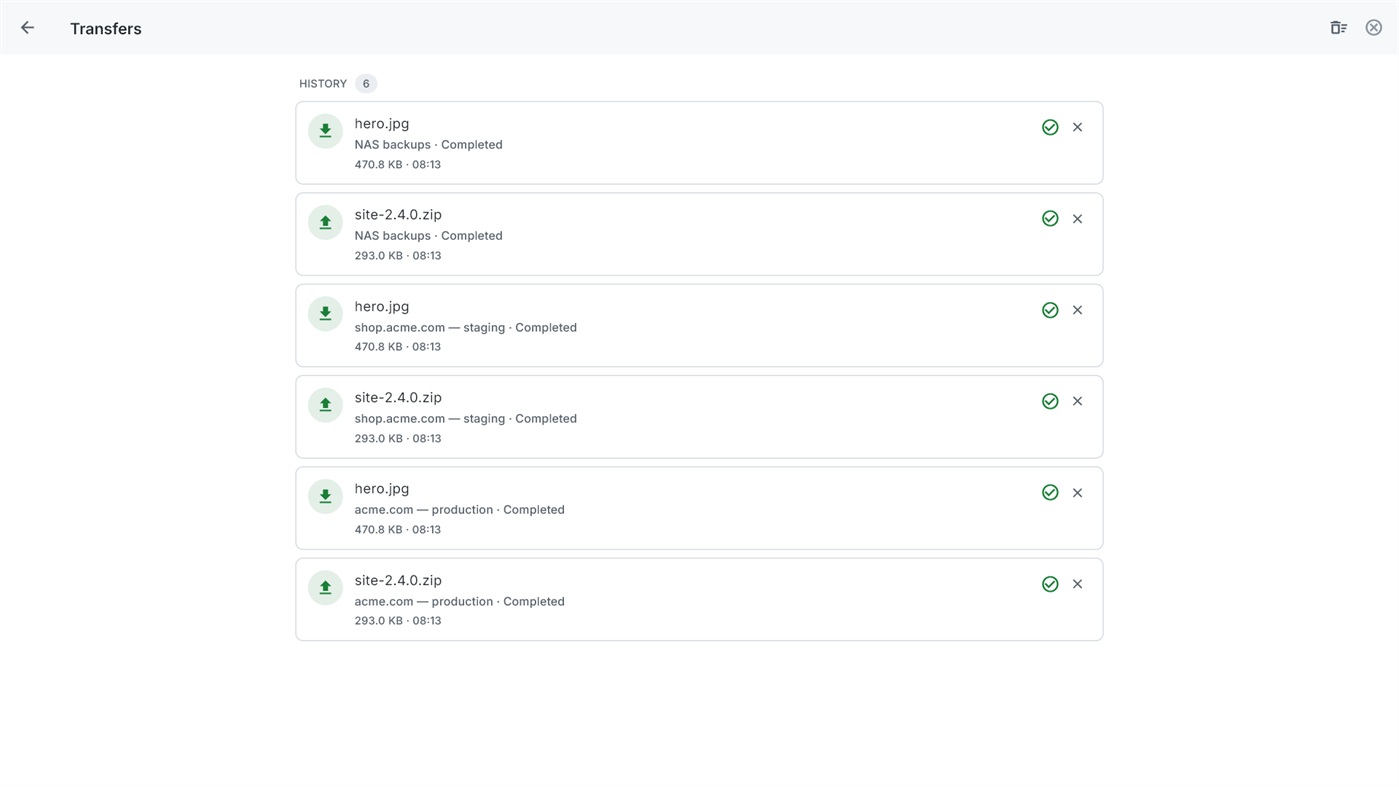Click the upload icon for site-2.4.0.zip staging

click(x=325, y=405)
